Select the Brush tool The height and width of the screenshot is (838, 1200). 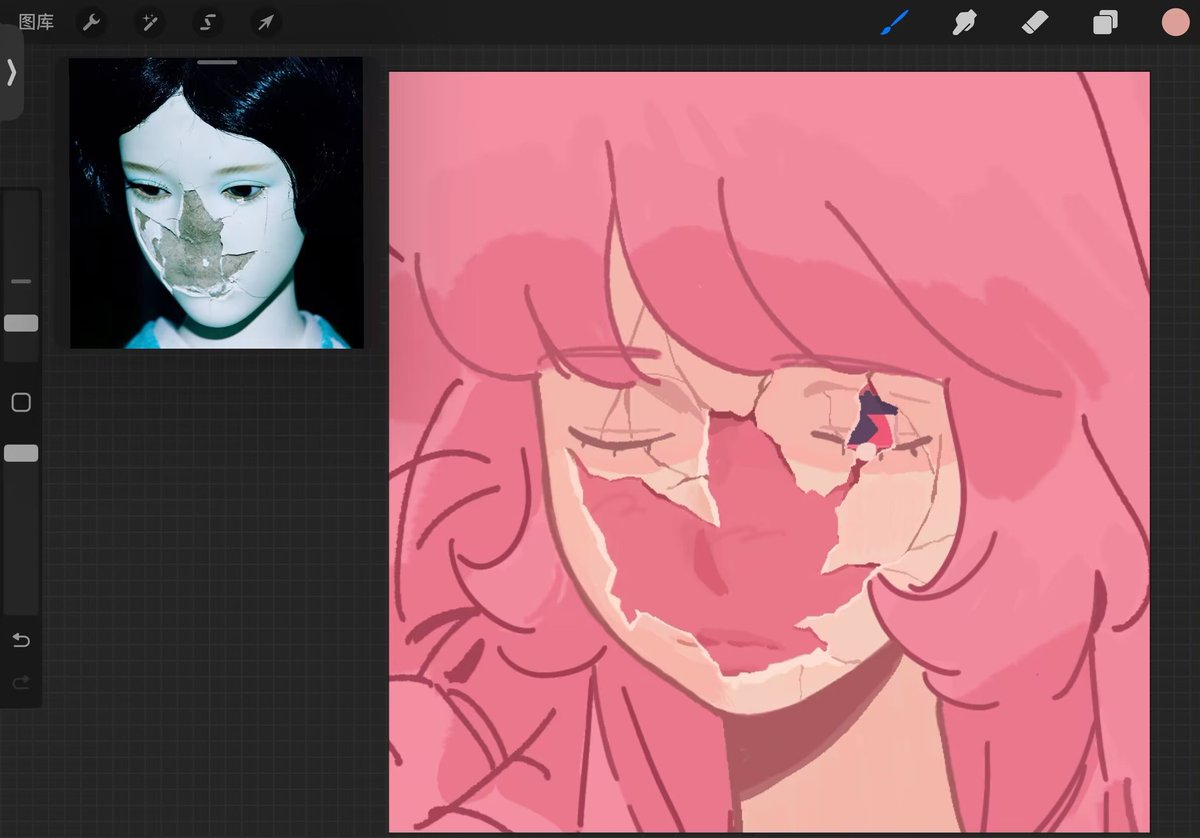pos(894,22)
